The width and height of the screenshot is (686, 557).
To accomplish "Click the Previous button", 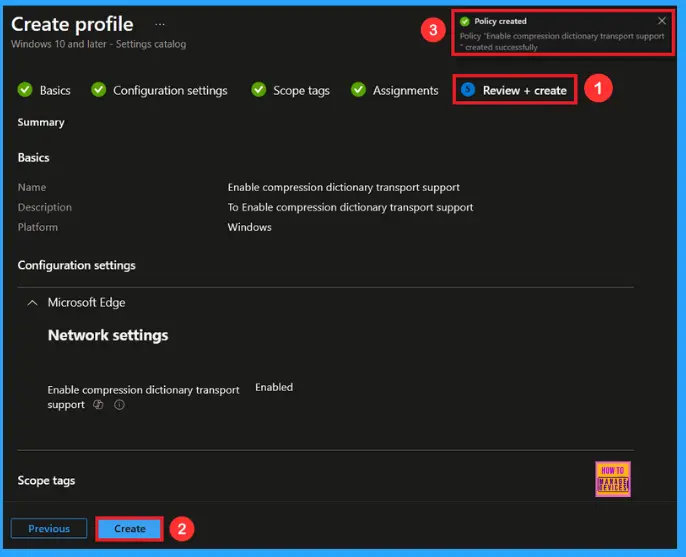I will pyautogui.click(x=49, y=529).
